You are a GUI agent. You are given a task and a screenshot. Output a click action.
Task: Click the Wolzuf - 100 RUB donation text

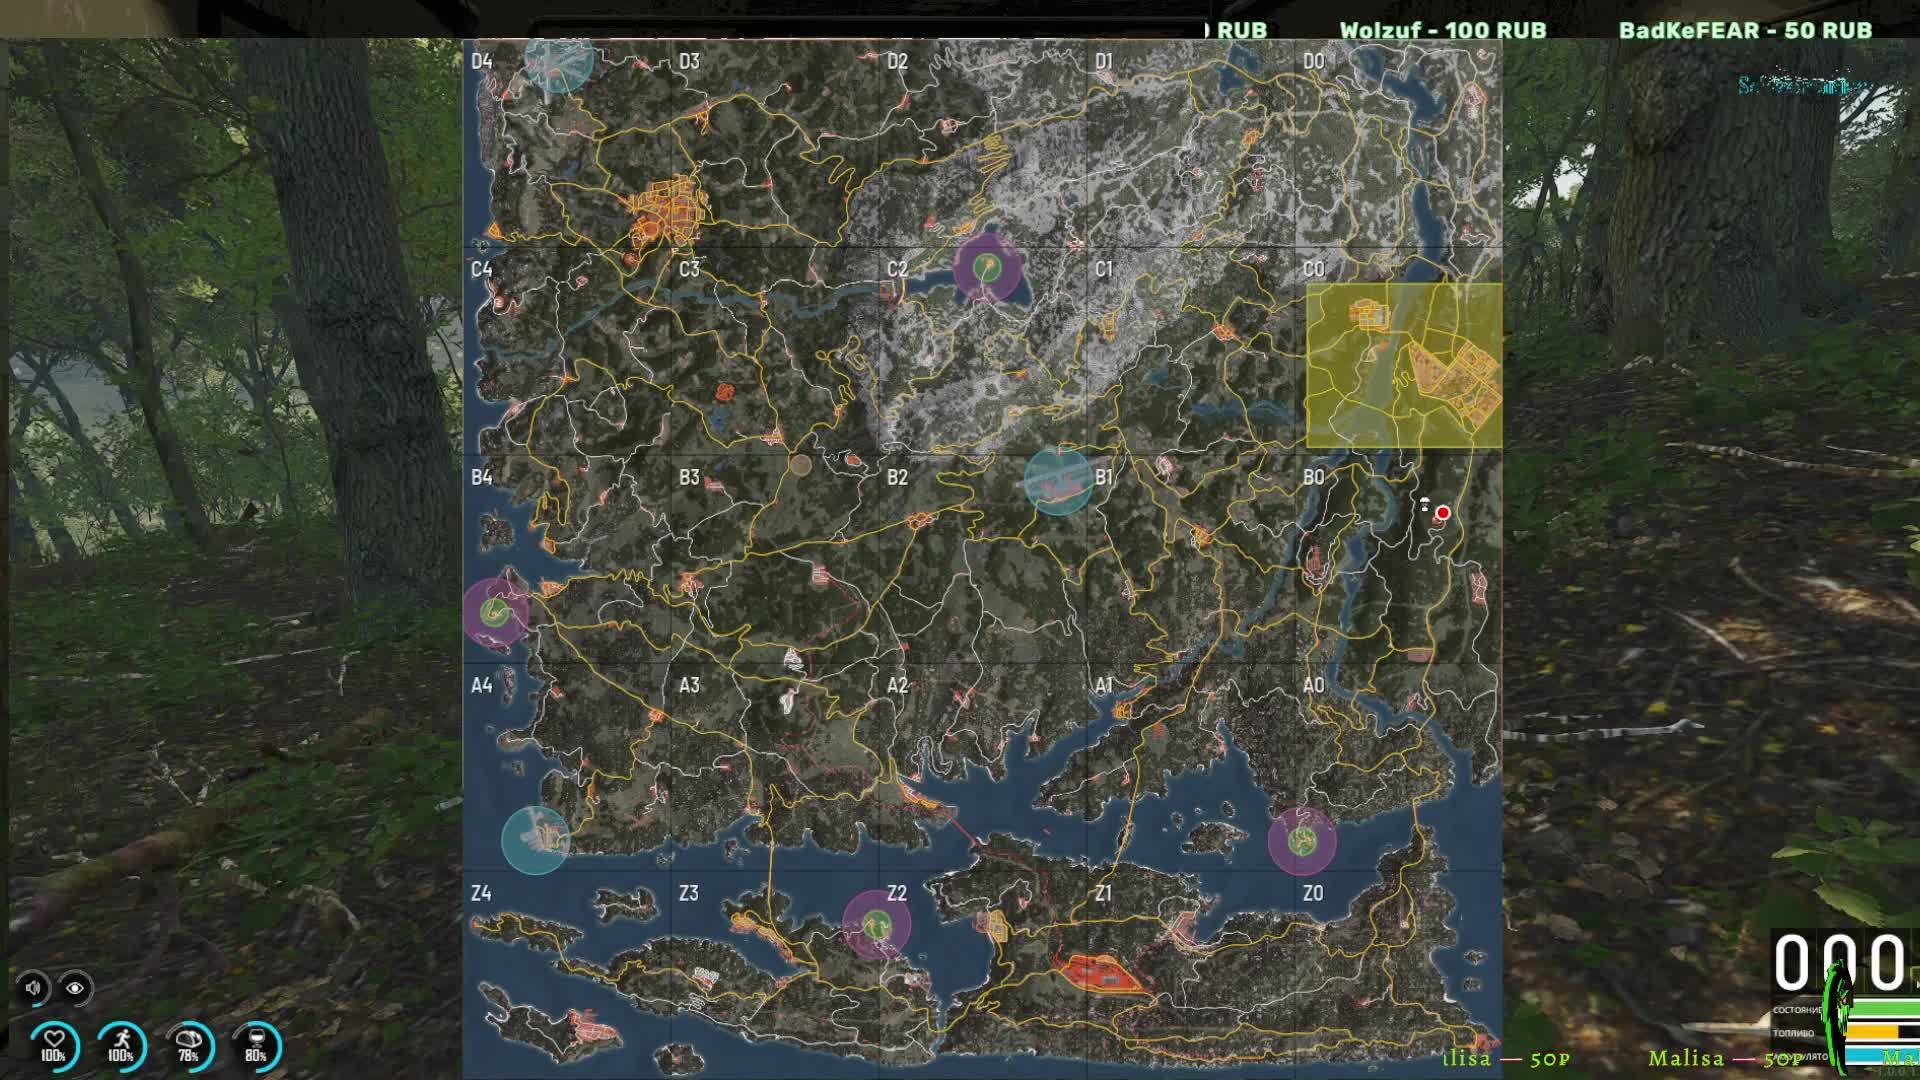1442,30
